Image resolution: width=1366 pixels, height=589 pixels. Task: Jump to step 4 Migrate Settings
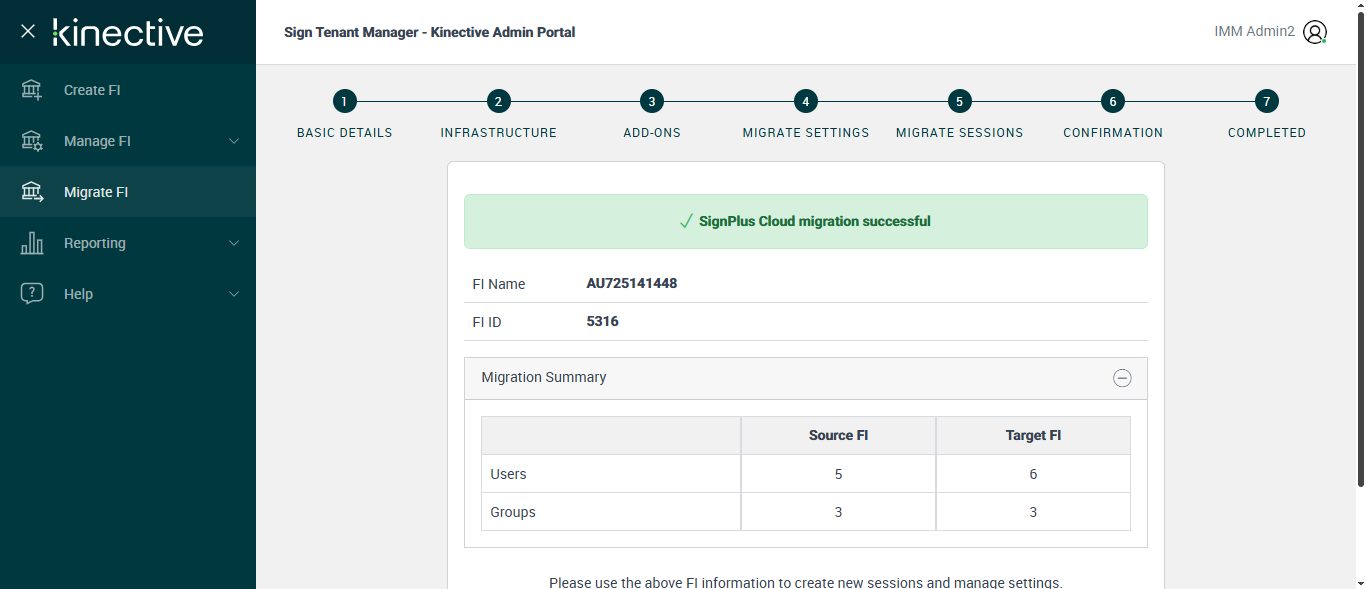pos(806,101)
